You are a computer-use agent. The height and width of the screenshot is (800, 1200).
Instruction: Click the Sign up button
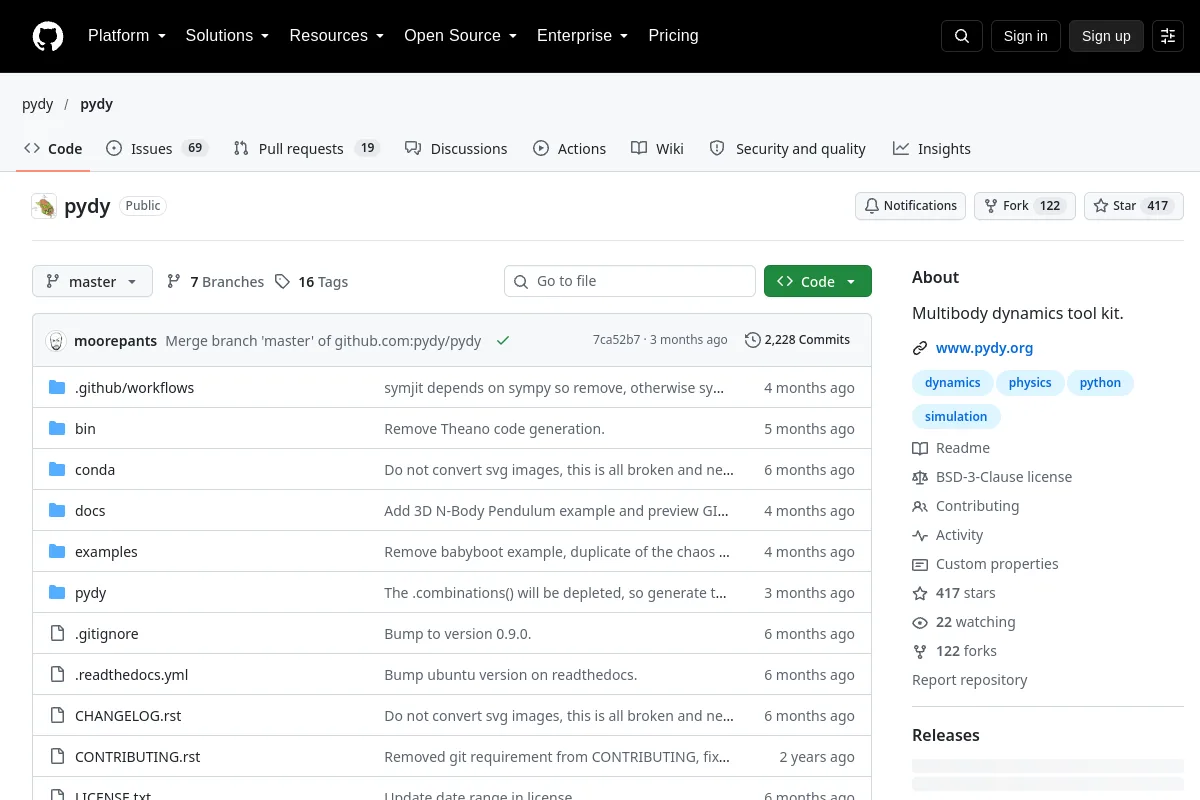click(1106, 36)
